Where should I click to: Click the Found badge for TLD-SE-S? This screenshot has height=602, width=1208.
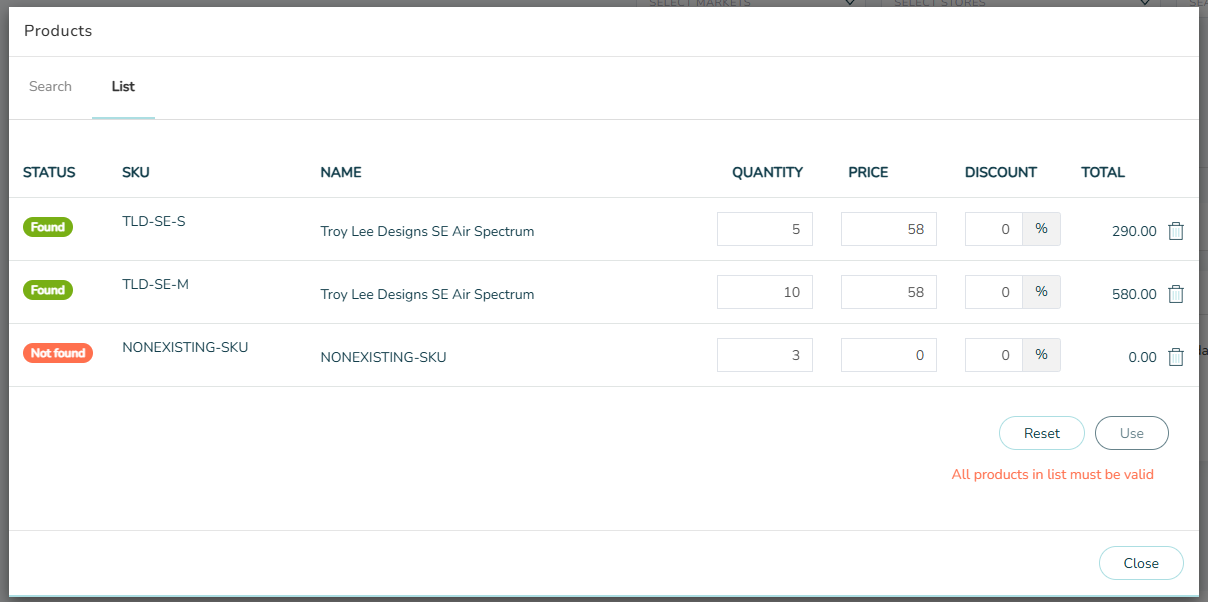(48, 227)
